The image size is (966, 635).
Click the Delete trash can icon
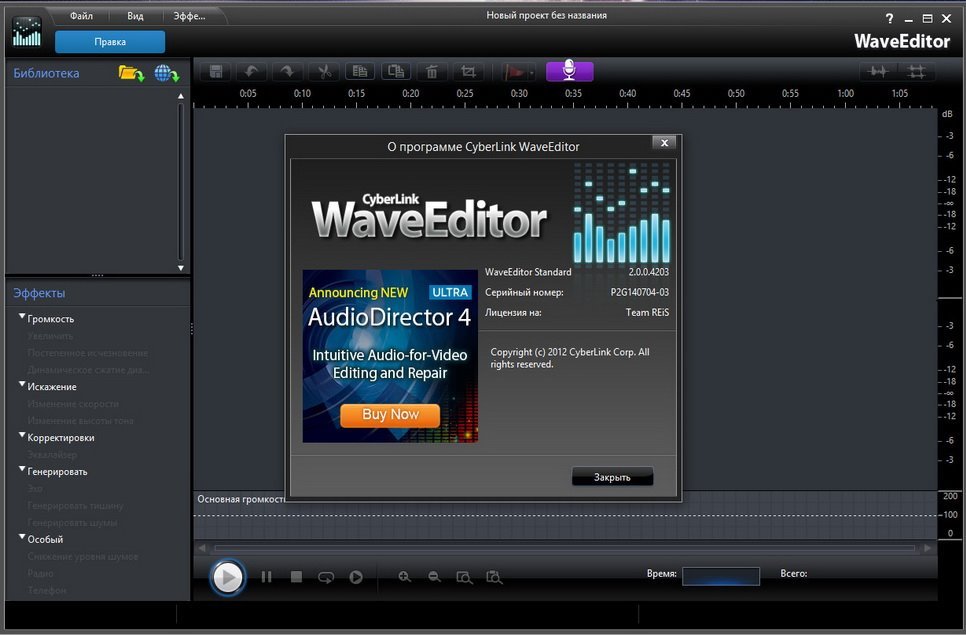coord(432,71)
